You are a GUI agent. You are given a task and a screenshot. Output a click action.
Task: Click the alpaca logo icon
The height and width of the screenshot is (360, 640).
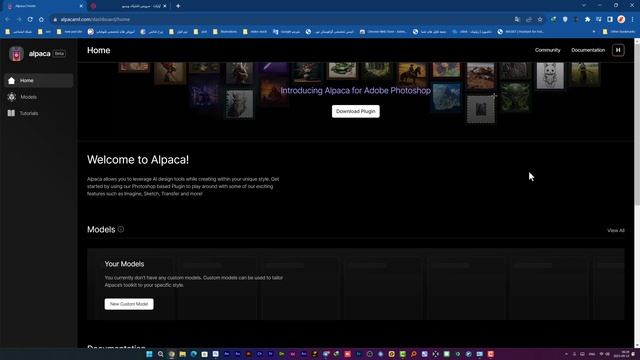pyautogui.click(x=16, y=53)
